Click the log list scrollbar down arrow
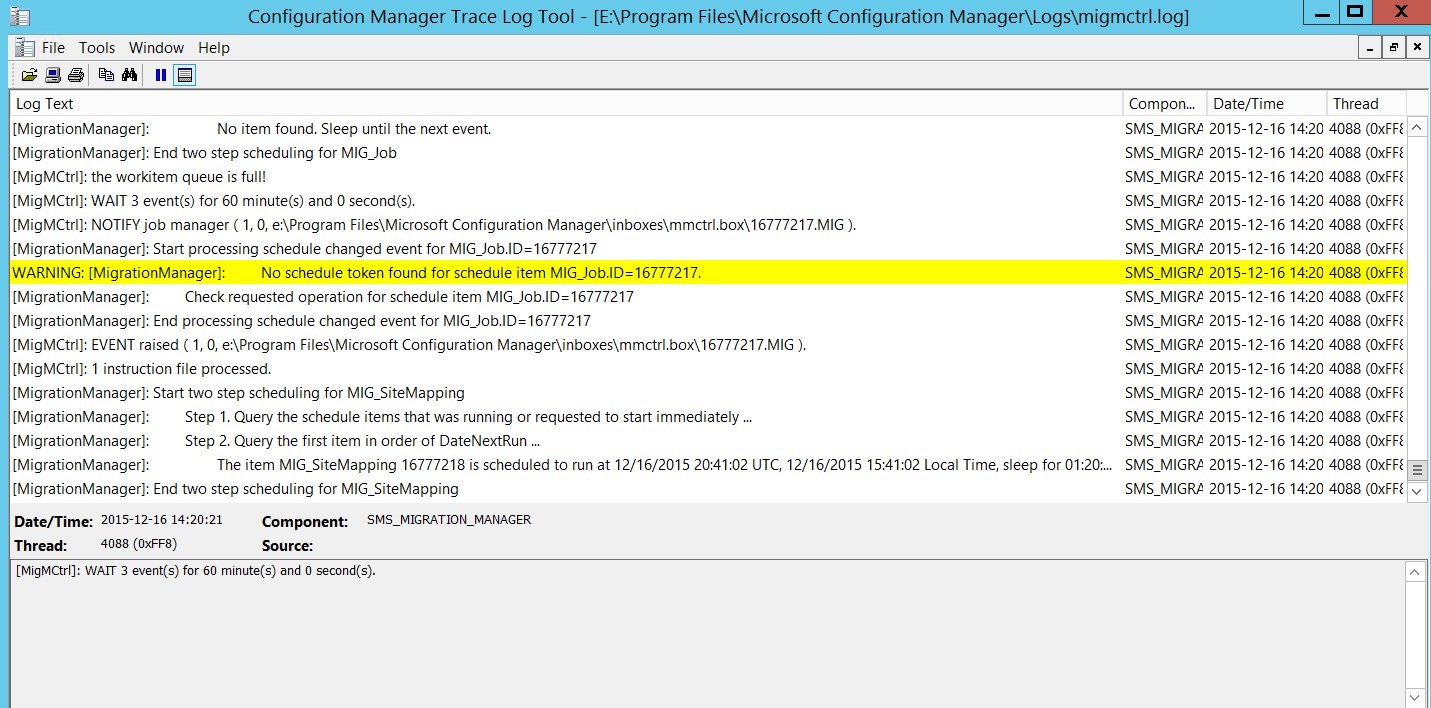Screen dimensions: 1431x708 [x=1417, y=491]
